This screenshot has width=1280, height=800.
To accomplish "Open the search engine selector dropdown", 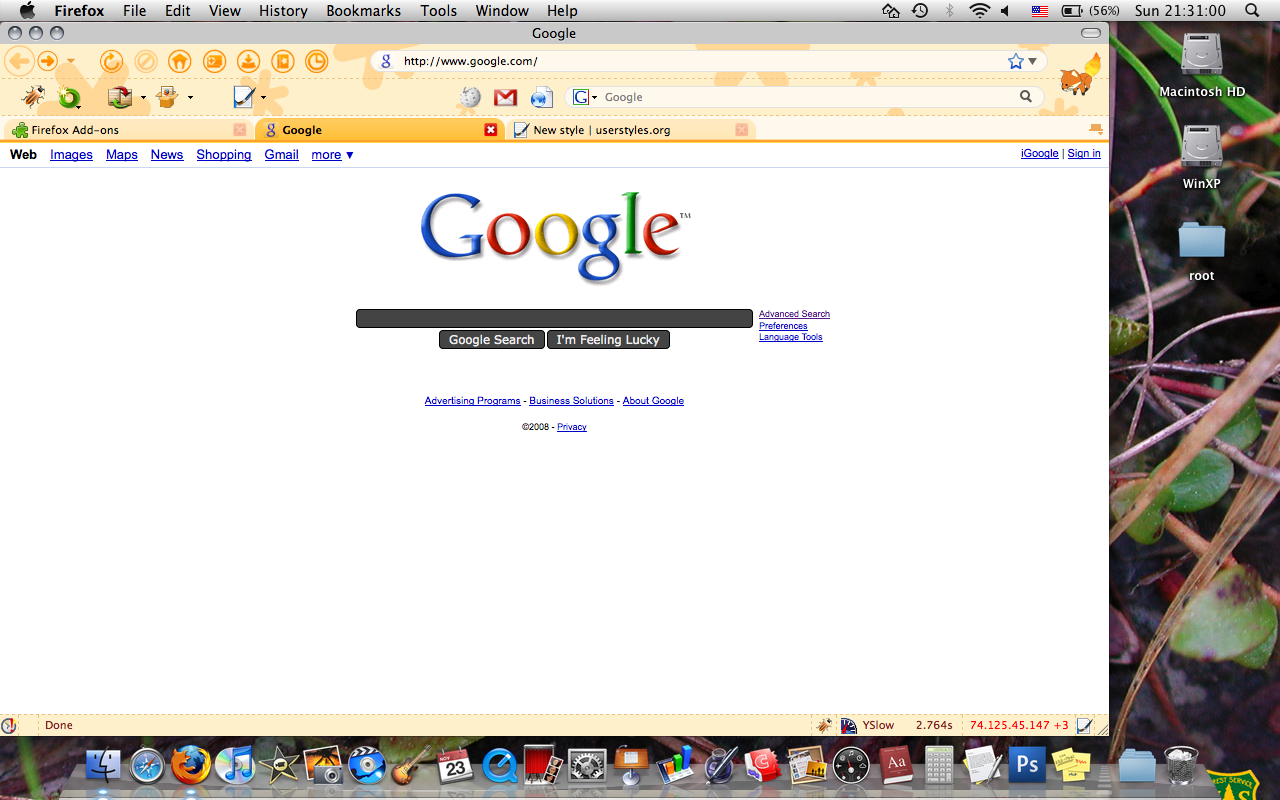I will pyautogui.click(x=585, y=97).
